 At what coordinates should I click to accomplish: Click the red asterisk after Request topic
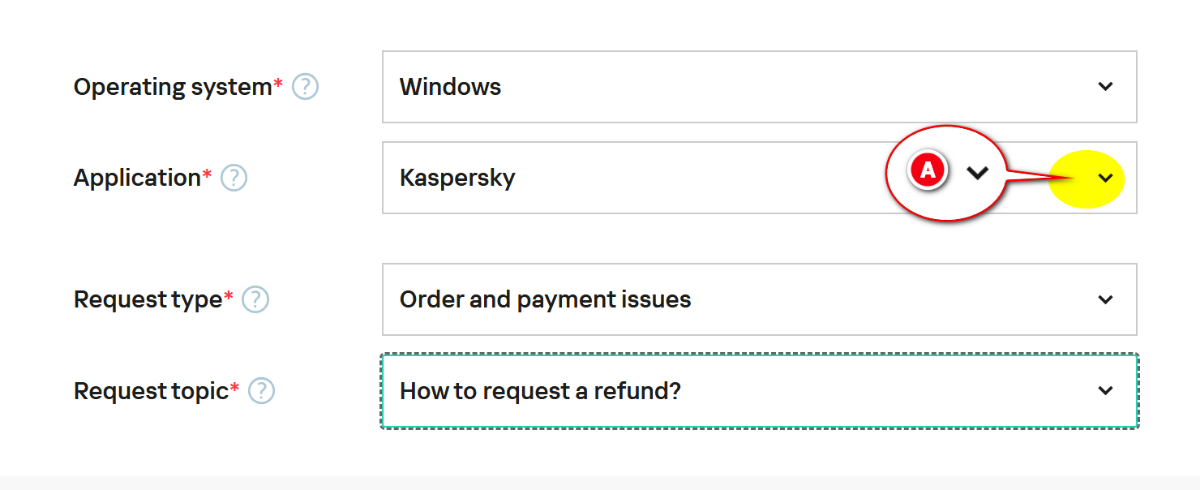click(235, 387)
